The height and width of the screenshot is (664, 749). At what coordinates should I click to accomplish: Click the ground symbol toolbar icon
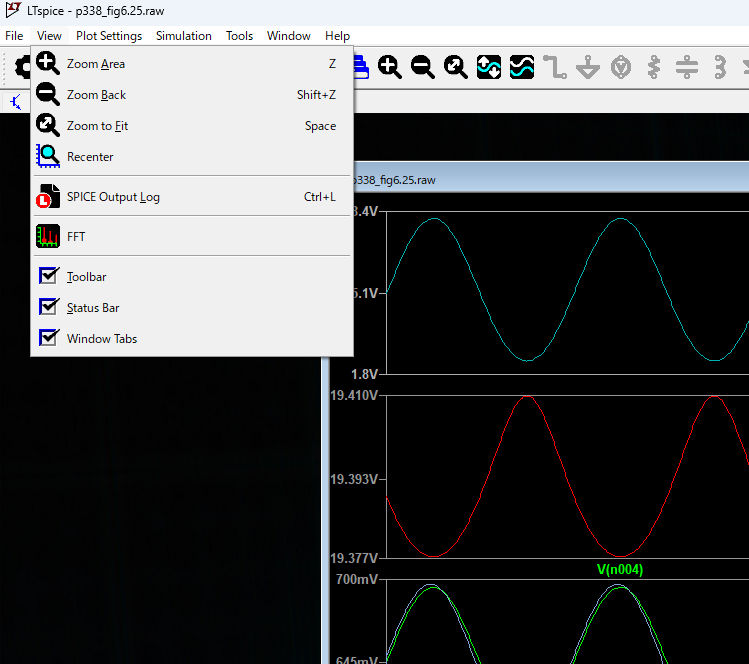point(588,67)
